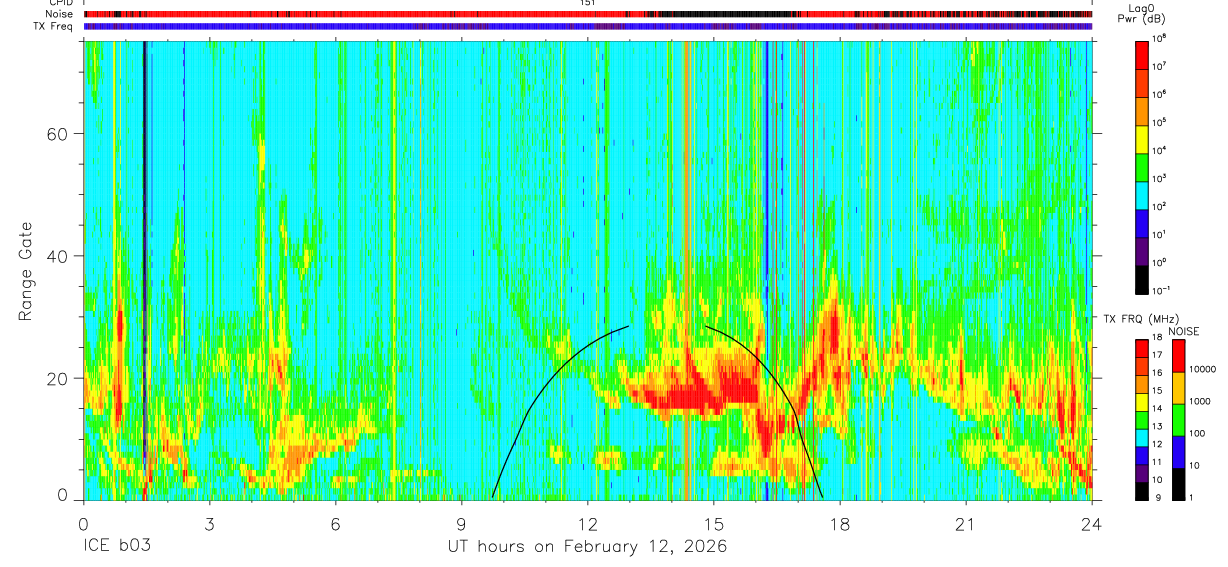
Task: Select the black bottom segment of power colorbar
Action: (x=1142, y=277)
